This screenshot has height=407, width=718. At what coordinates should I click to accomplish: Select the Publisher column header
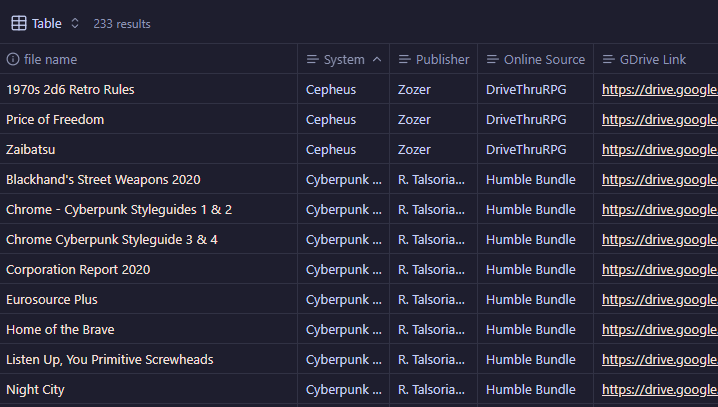click(x=442, y=60)
